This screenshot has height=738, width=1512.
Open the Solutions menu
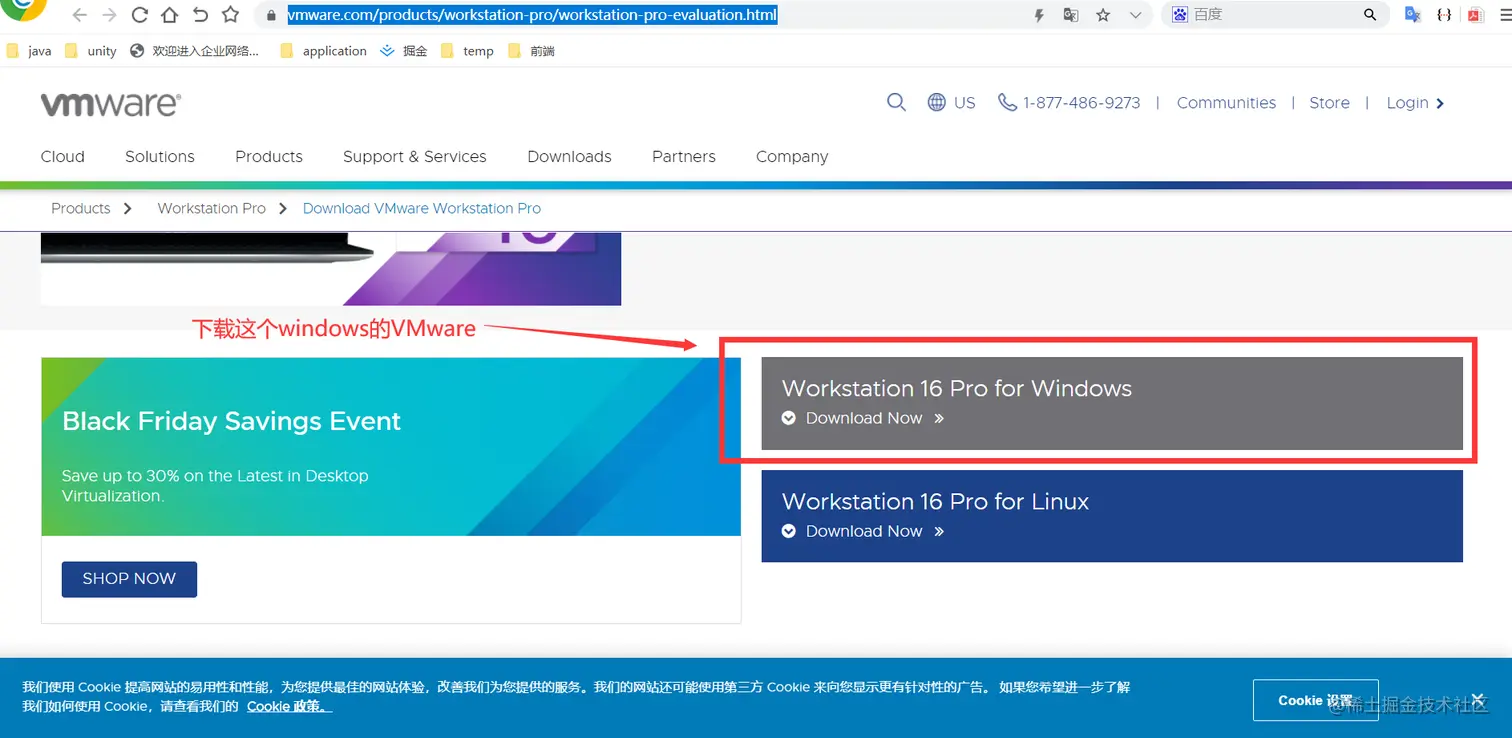(160, 157)
